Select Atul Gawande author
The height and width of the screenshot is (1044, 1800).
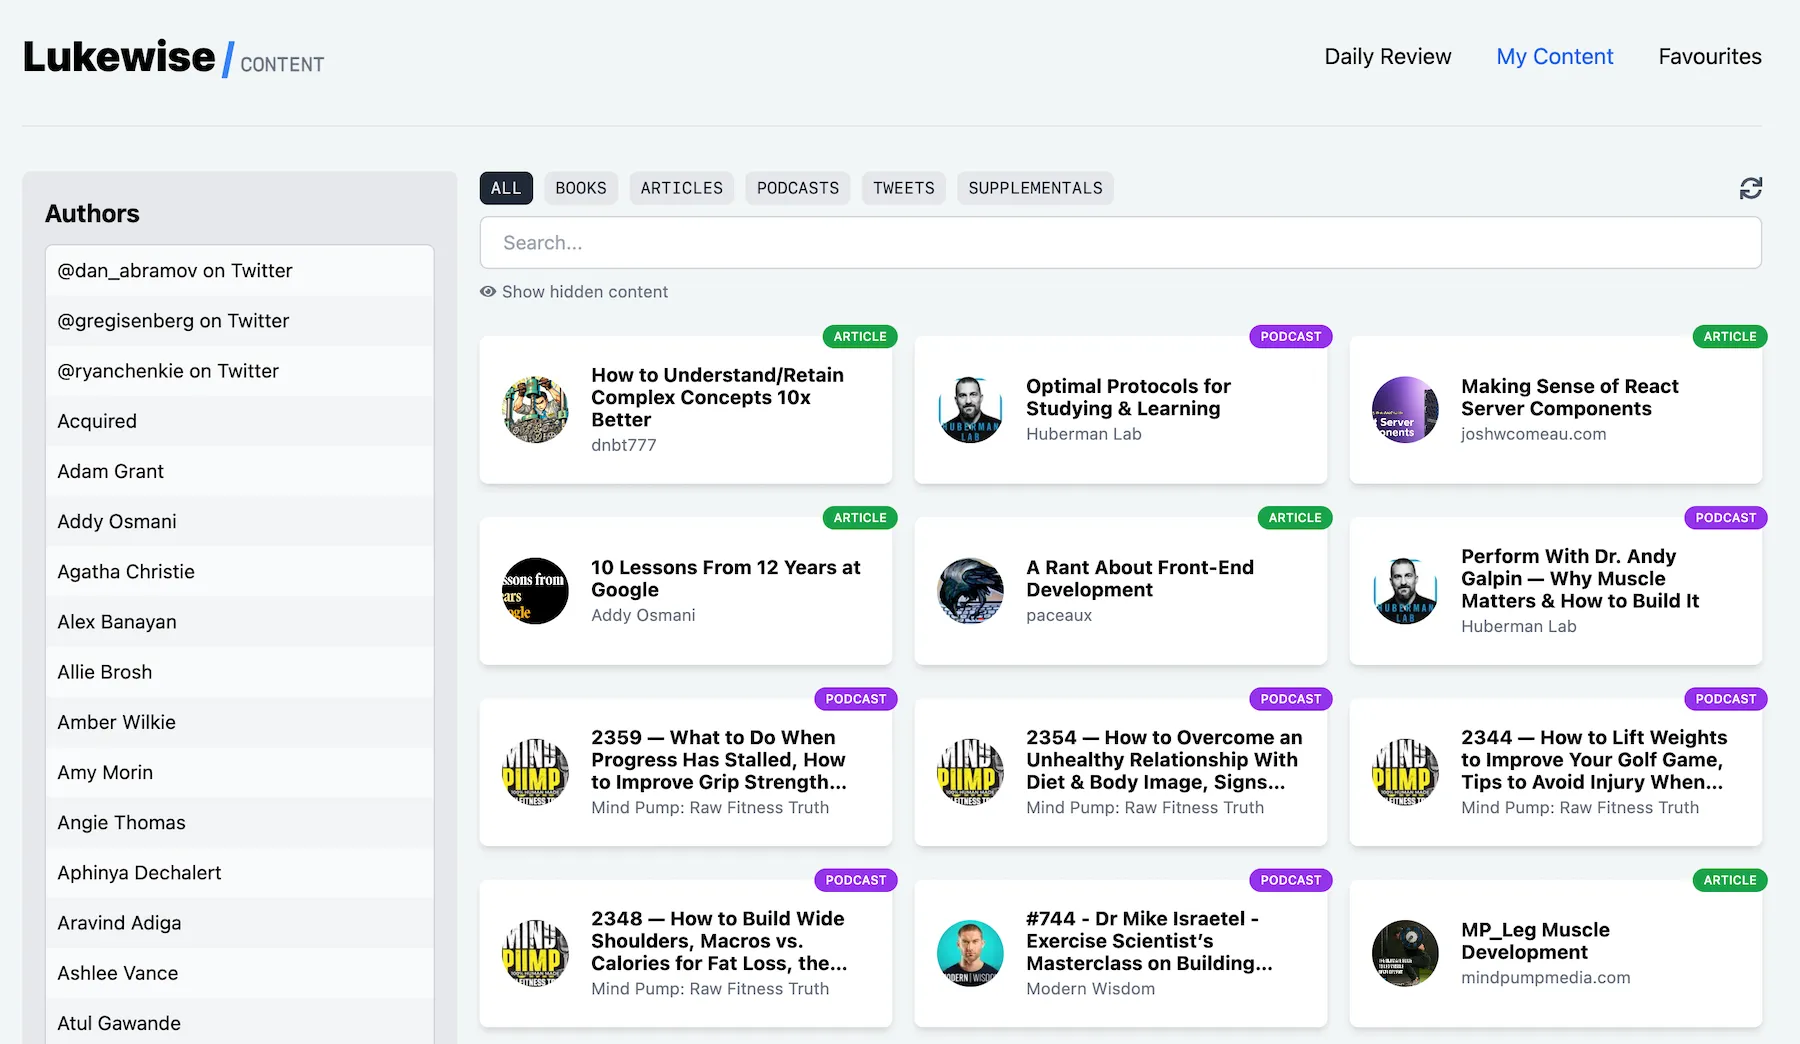[239, 1023]
